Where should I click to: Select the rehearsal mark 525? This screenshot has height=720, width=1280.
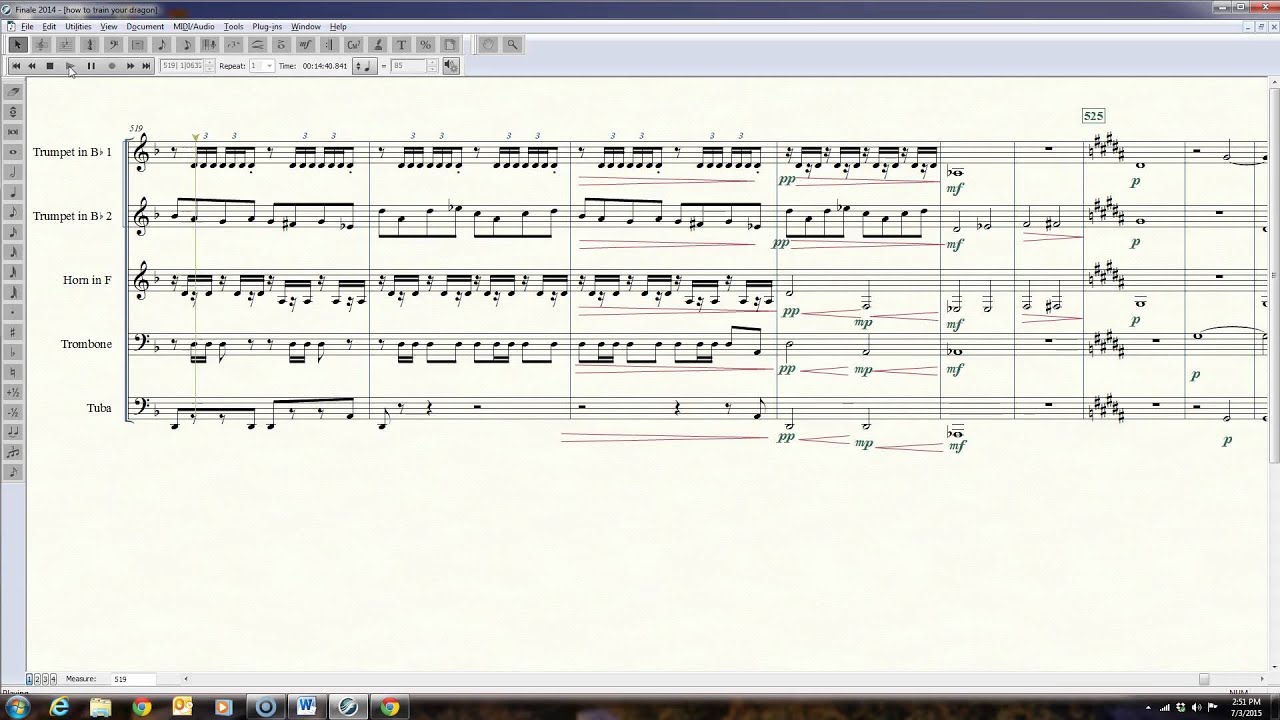[x=1093, y=116]
